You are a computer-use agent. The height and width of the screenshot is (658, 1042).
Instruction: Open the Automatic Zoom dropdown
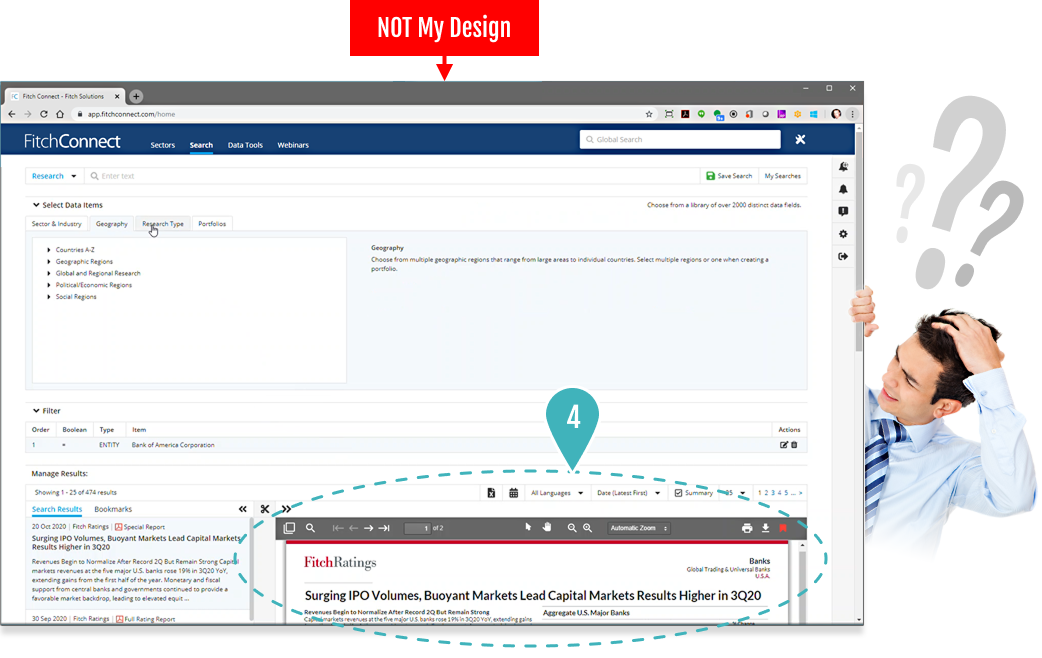pyautogui.click(x=639, y=528)
